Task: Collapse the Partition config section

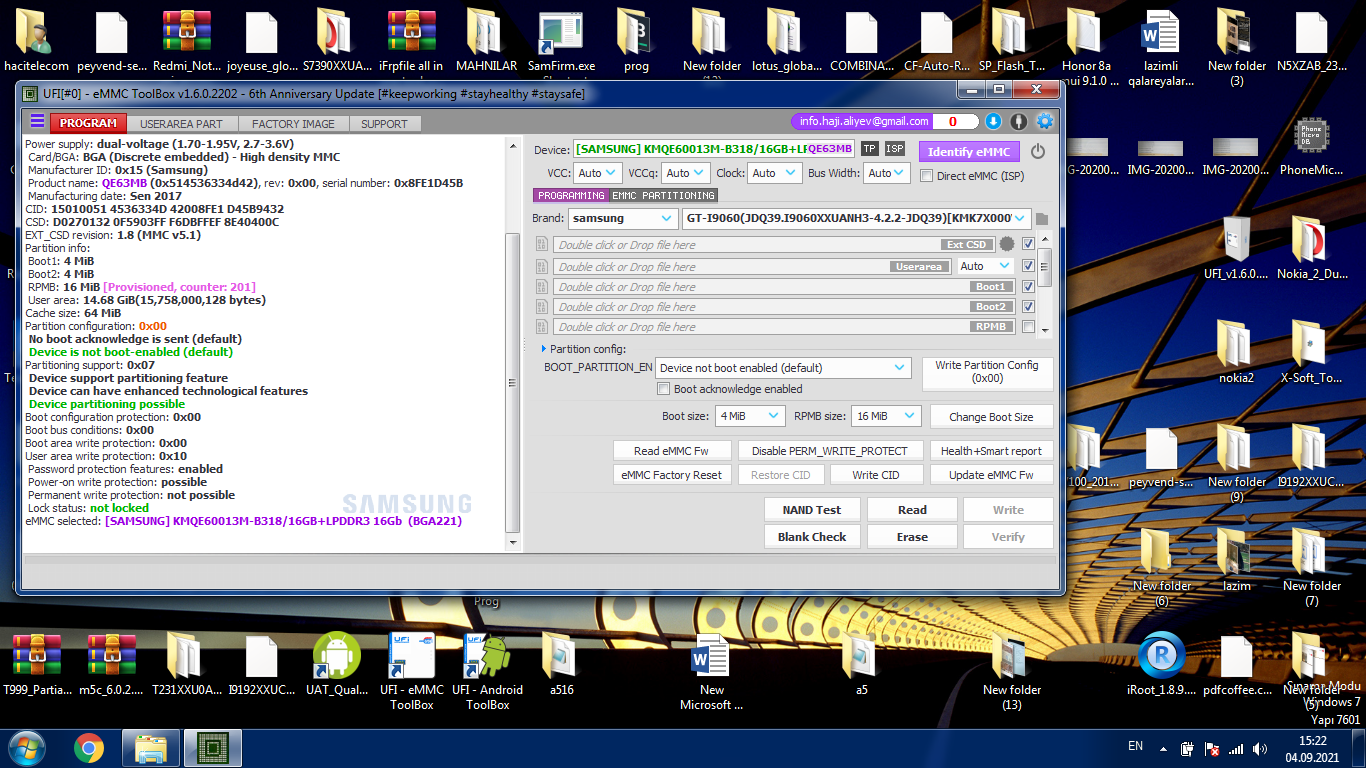Action: coord(544,349)
